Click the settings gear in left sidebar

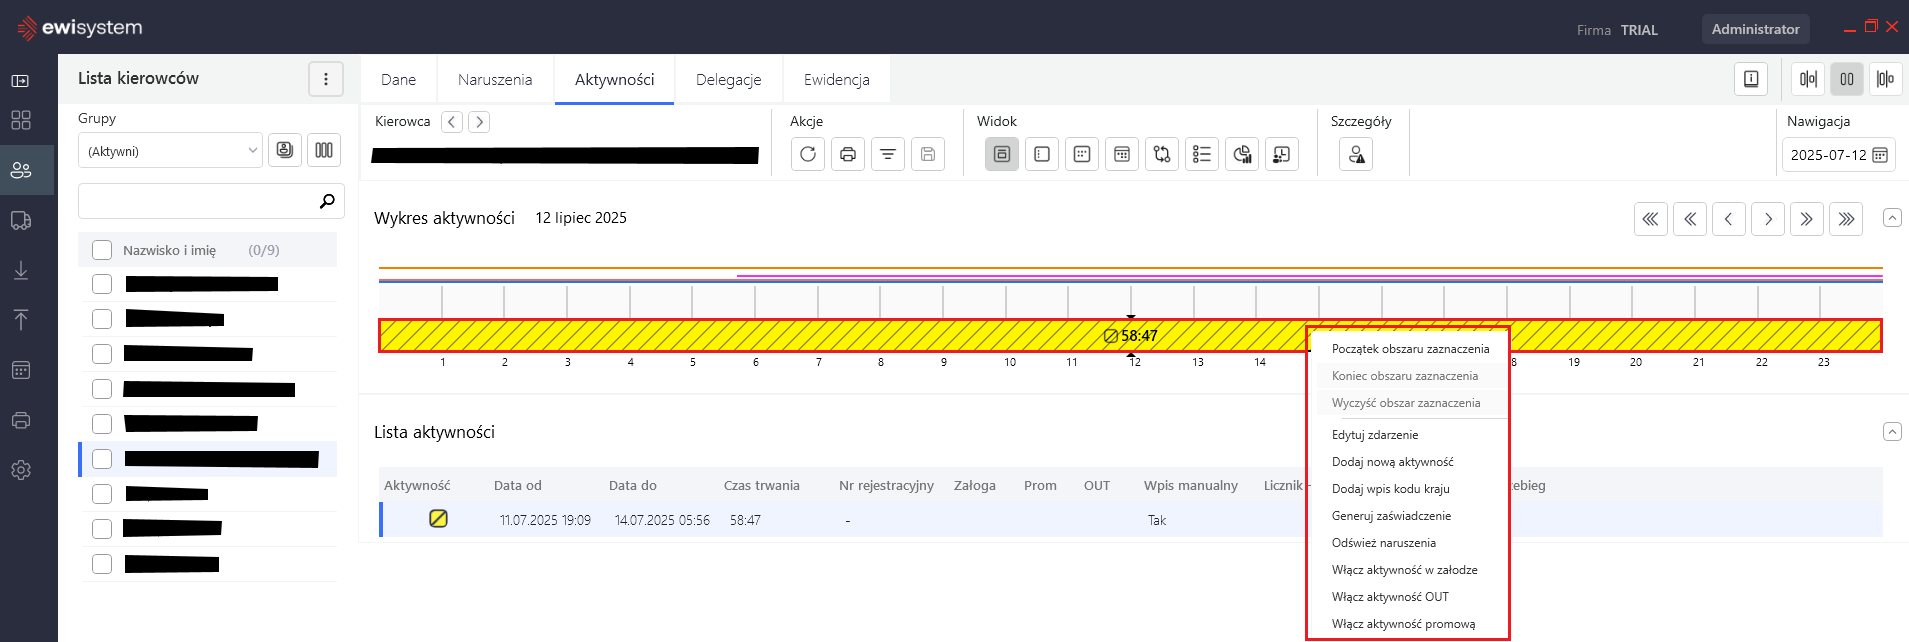coord(21,470)
